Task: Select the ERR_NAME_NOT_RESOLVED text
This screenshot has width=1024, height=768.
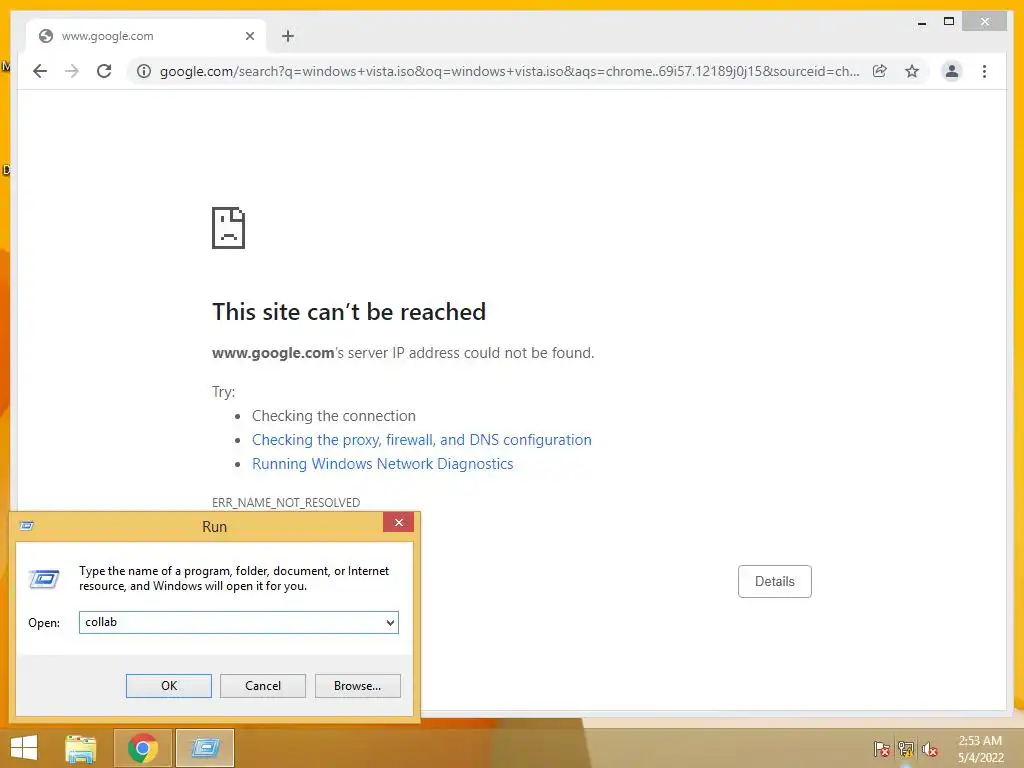Action: tap(286, 502)
